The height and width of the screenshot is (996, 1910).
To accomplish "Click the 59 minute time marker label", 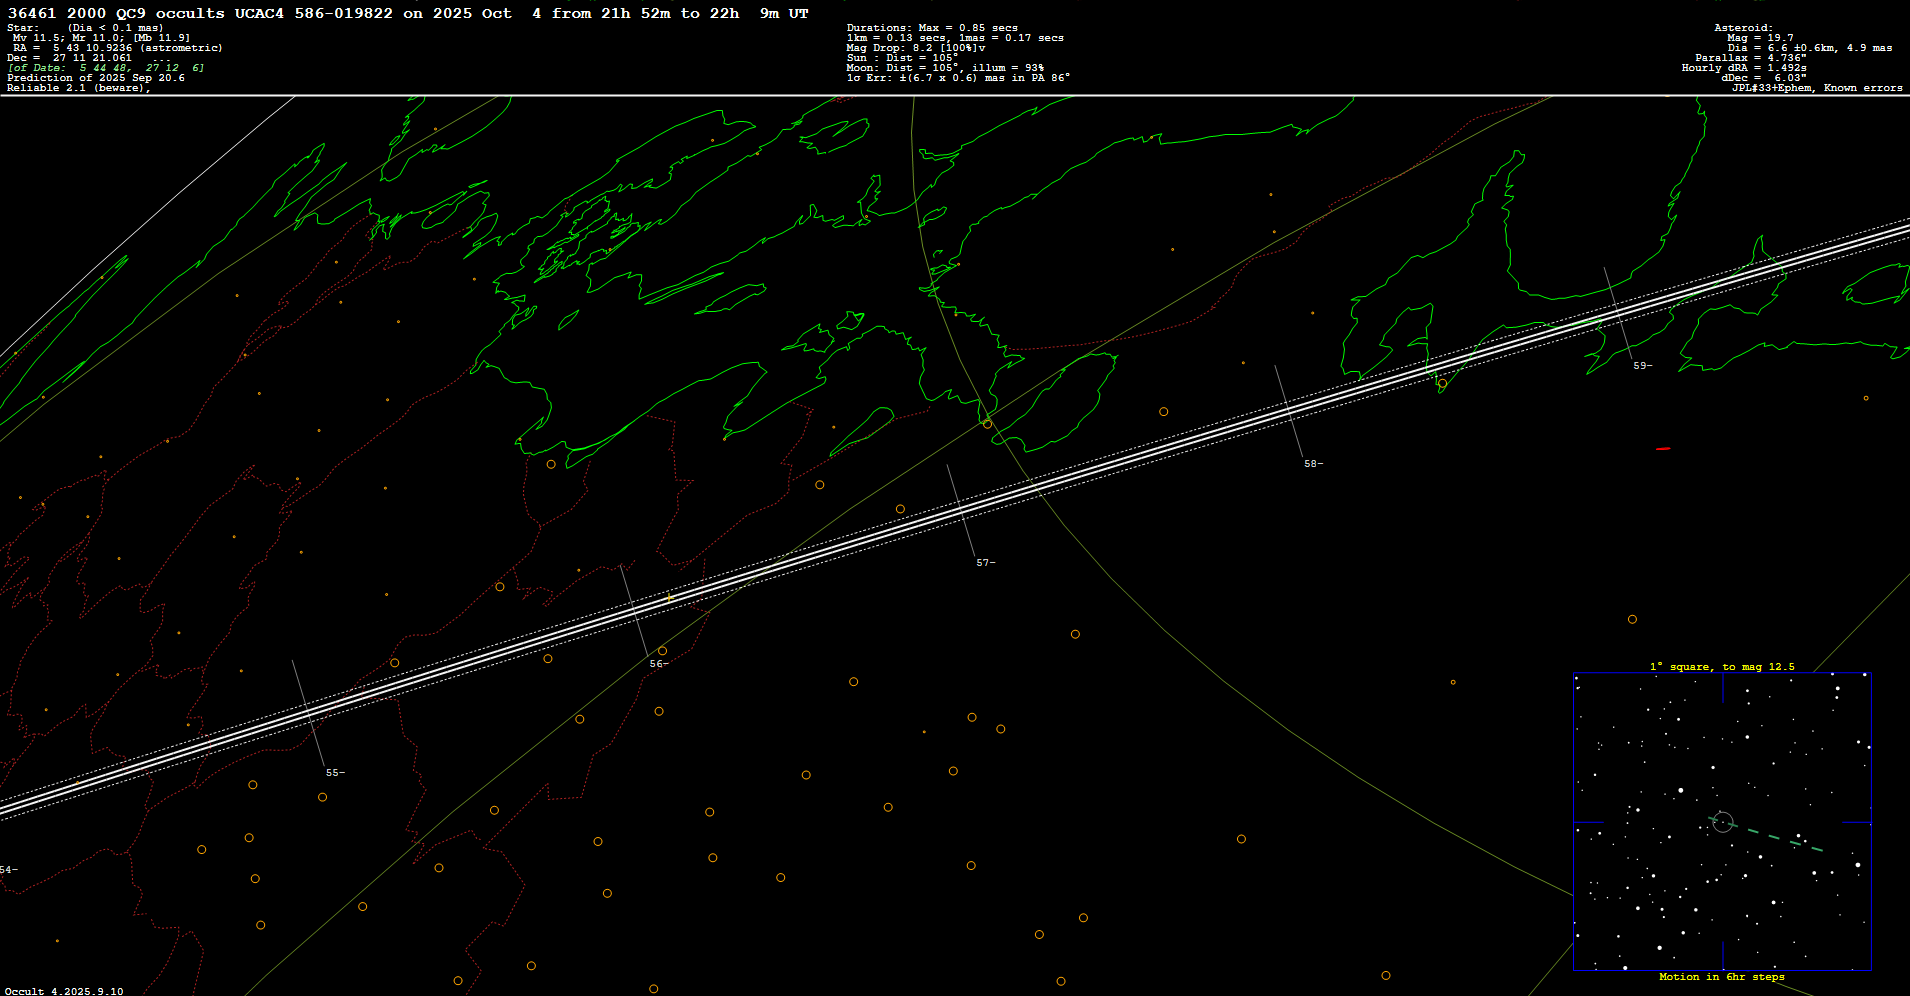I will (x=1641, y=366).
